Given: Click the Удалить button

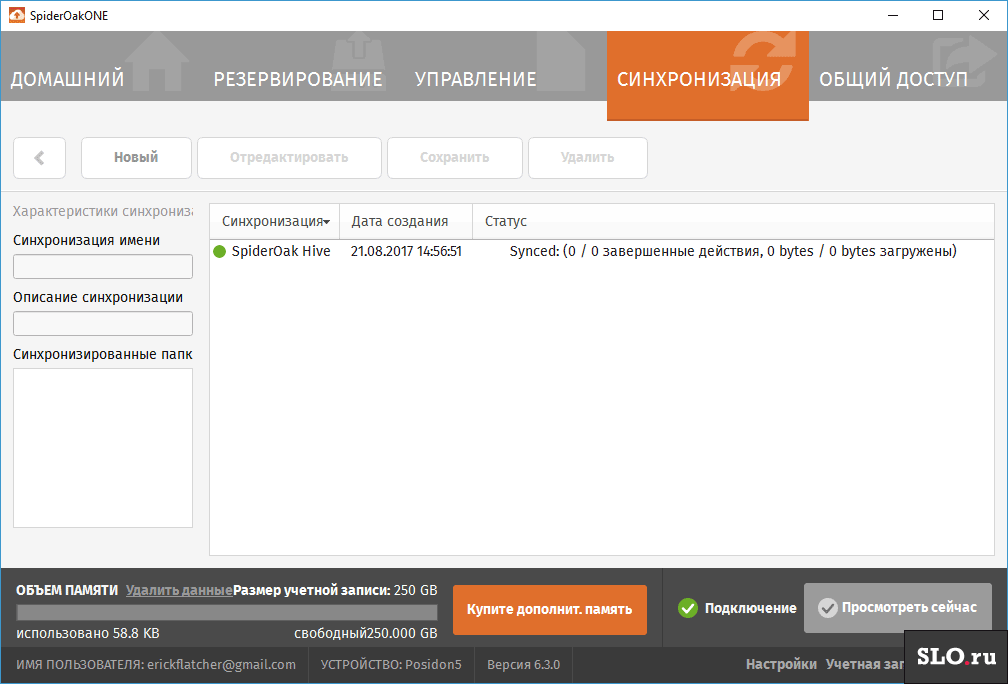Looking at the screenshot, I should 588,158.
